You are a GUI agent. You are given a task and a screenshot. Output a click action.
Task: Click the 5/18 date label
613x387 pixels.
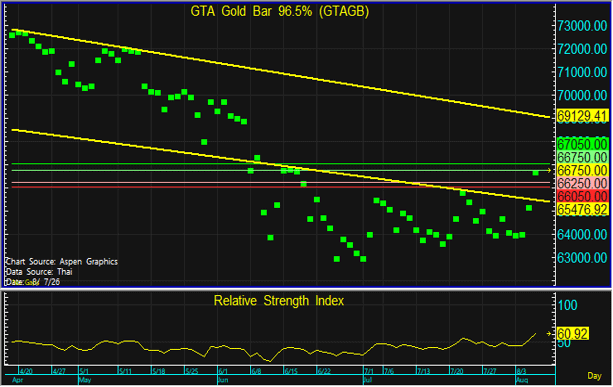(159, 371)
